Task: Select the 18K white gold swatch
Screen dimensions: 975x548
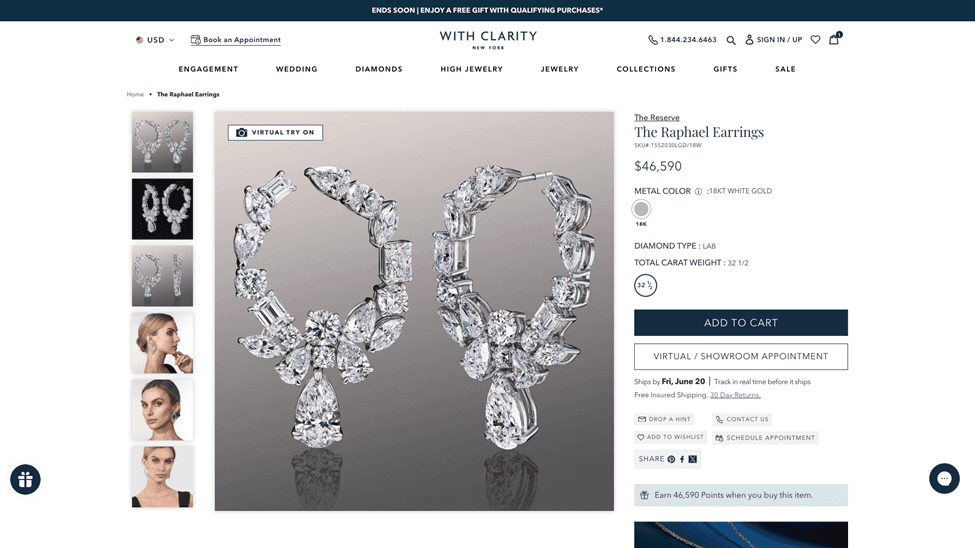Action: tap(641, 209)
